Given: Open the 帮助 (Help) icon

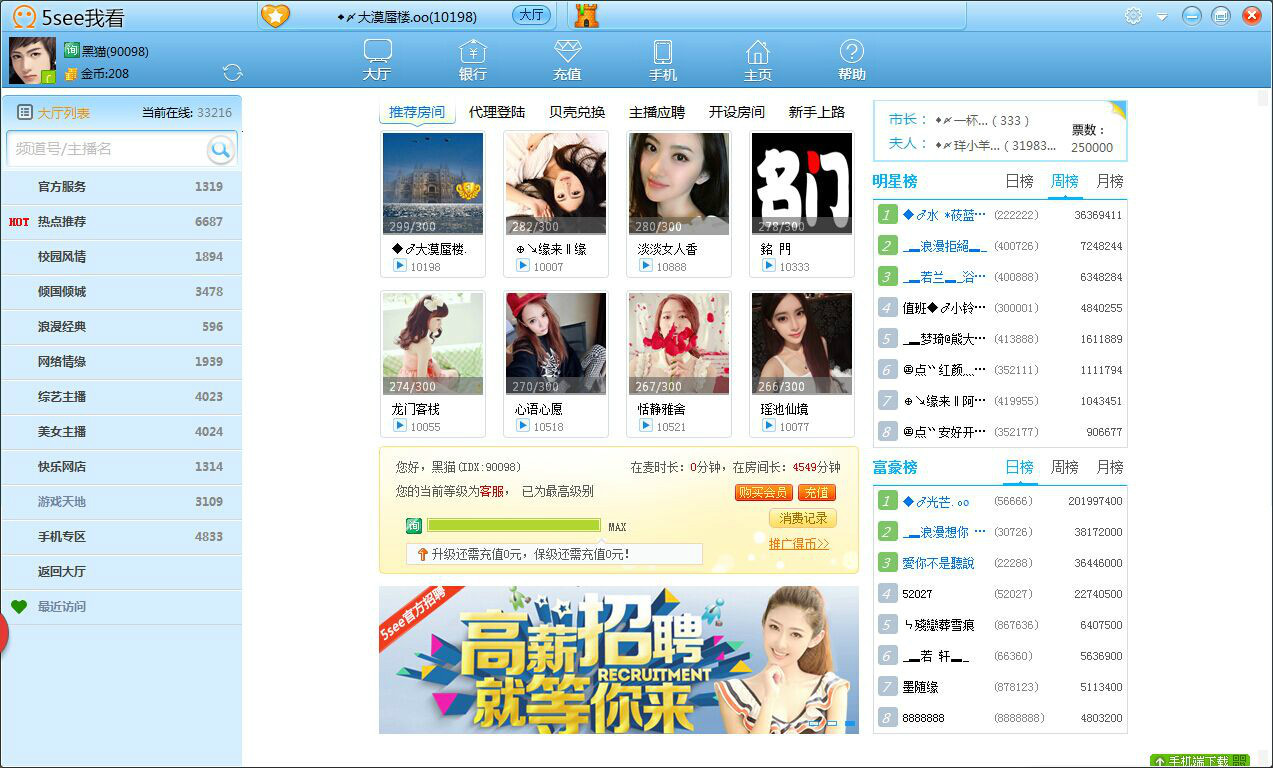Looking at the screenshot, I should pos(851,60).
